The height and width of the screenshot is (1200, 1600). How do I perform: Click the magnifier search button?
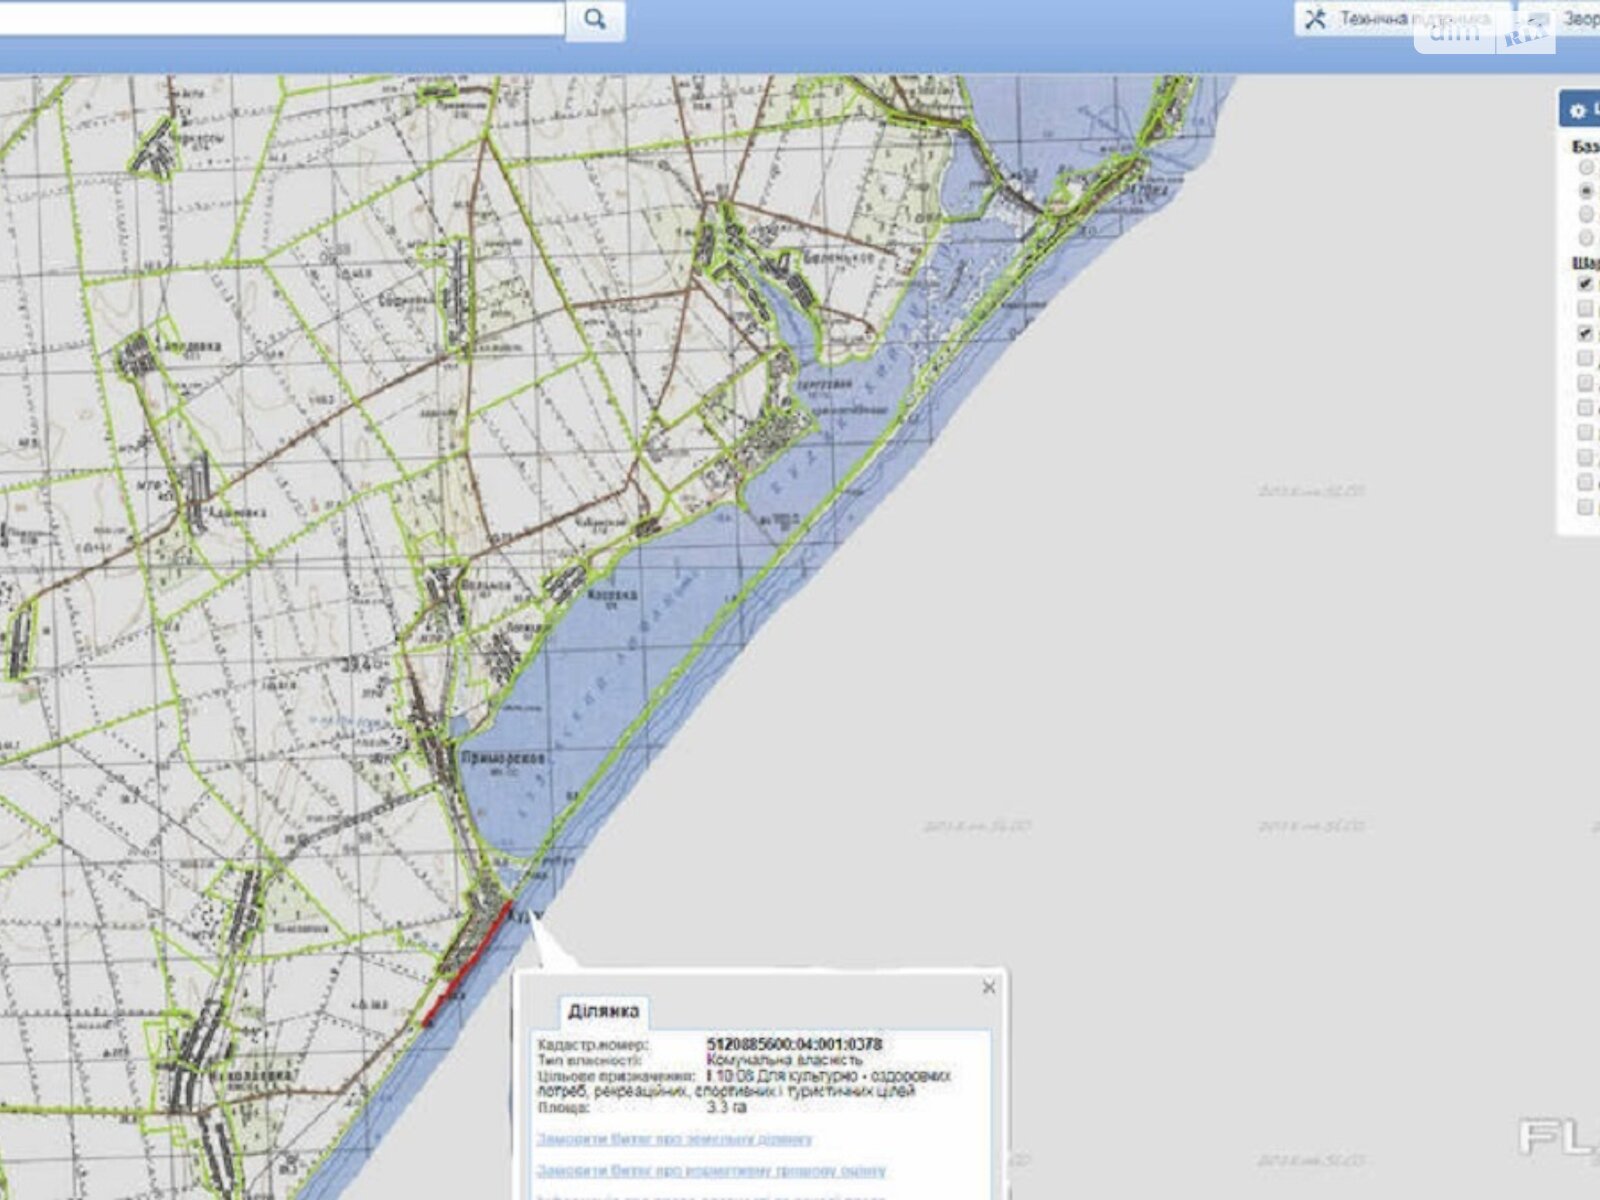click(x=595, y=19)
